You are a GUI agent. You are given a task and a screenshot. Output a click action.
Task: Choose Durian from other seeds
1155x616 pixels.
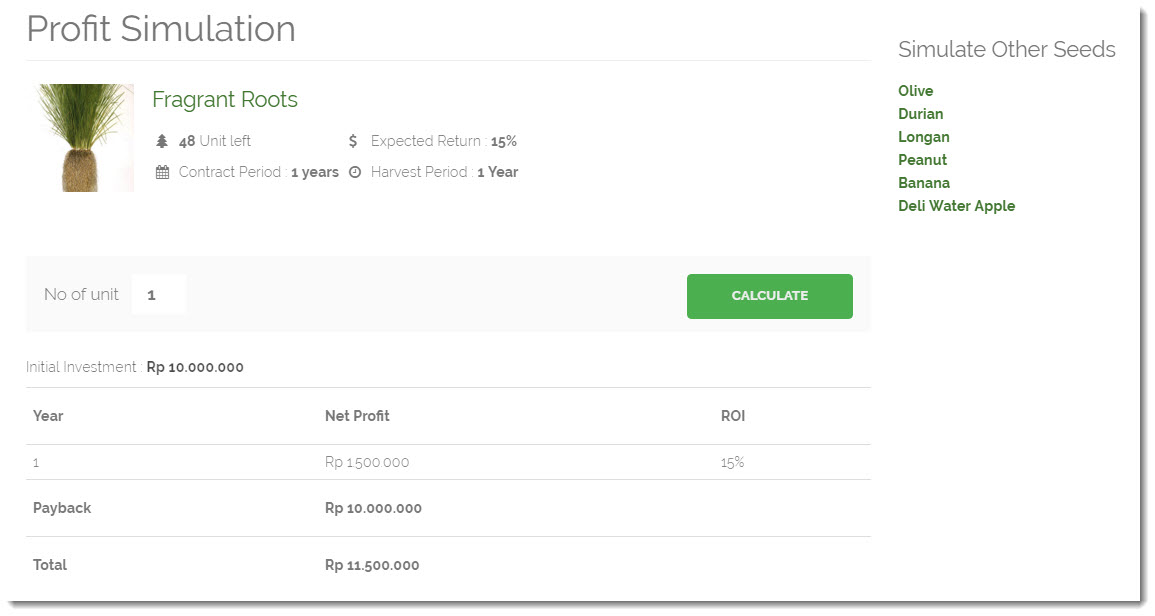920,114
